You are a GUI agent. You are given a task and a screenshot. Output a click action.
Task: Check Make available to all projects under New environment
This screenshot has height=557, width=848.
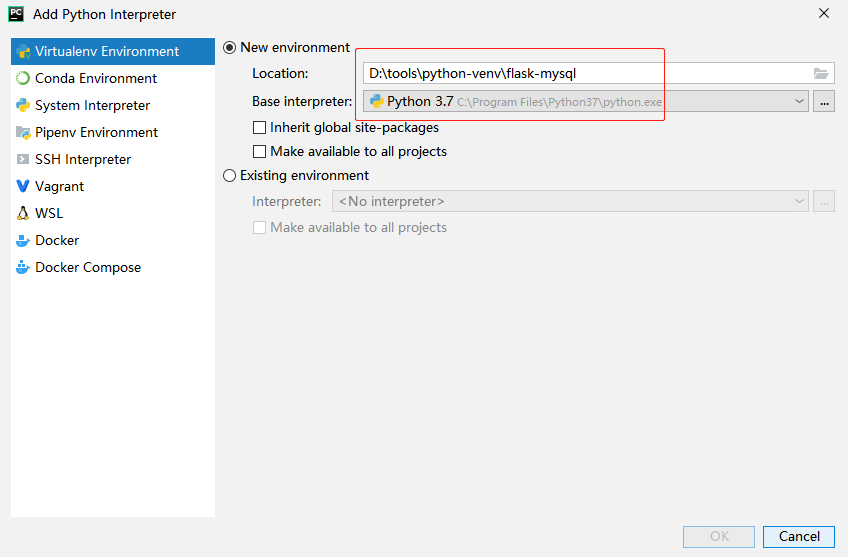[x=260, y=151]
